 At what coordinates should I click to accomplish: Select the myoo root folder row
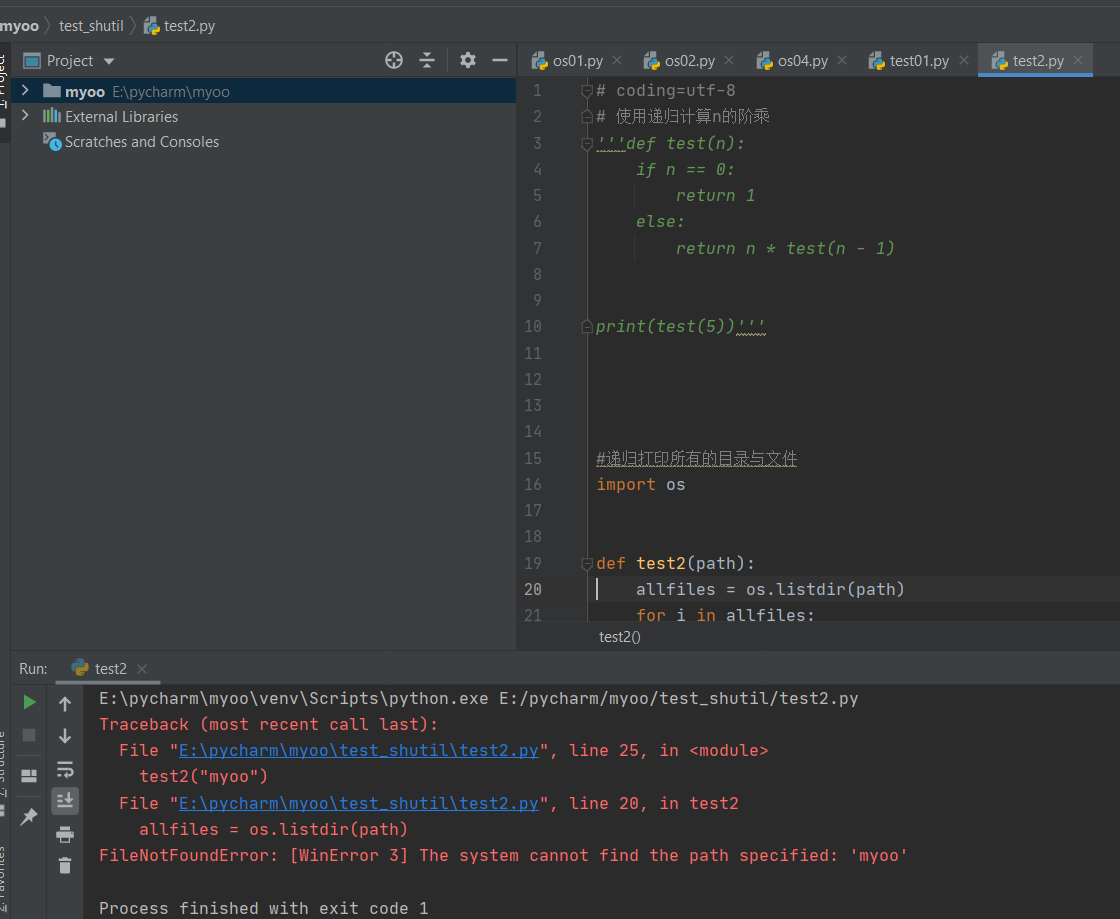click(263, 91)
